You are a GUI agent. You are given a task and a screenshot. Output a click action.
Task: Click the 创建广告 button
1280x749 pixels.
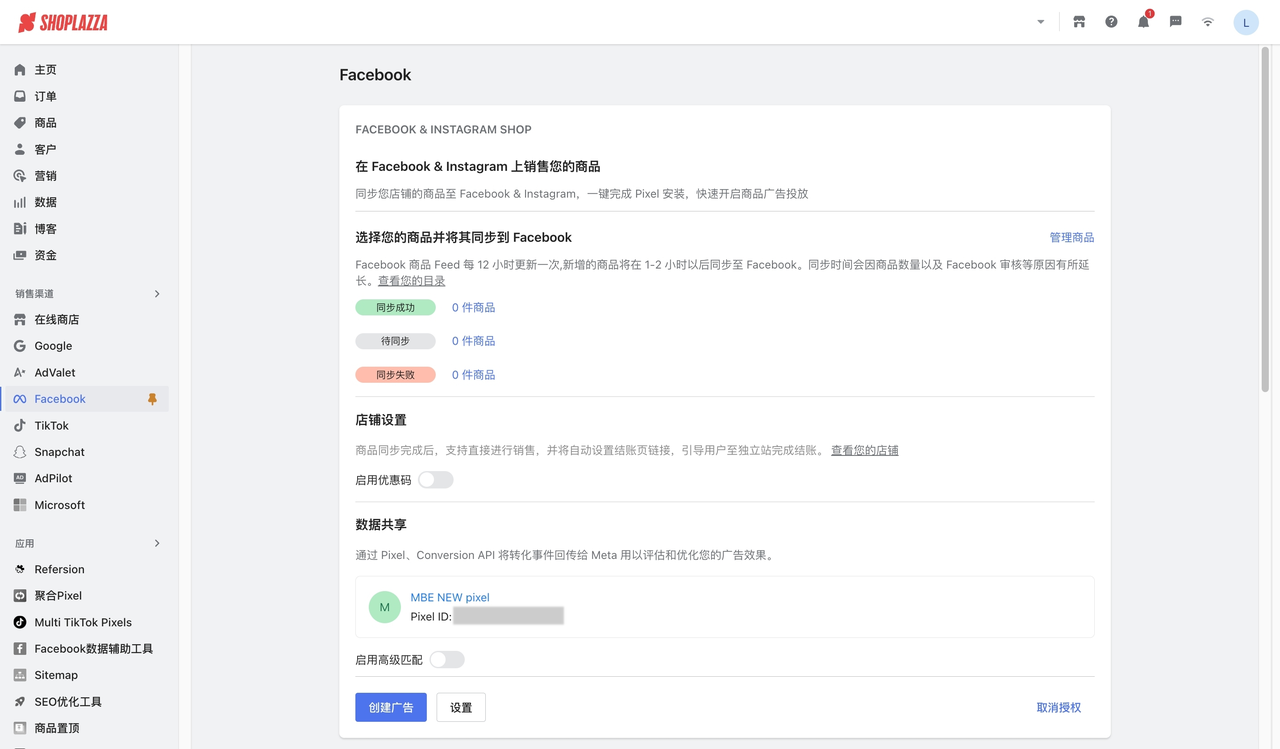coord(390,707)
